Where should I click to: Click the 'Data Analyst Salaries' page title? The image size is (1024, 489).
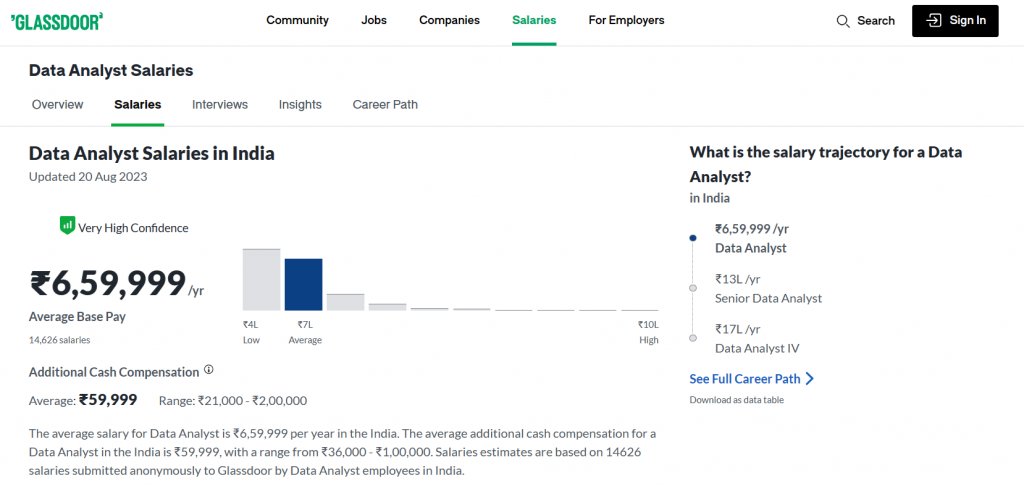(x=111, y=71)
